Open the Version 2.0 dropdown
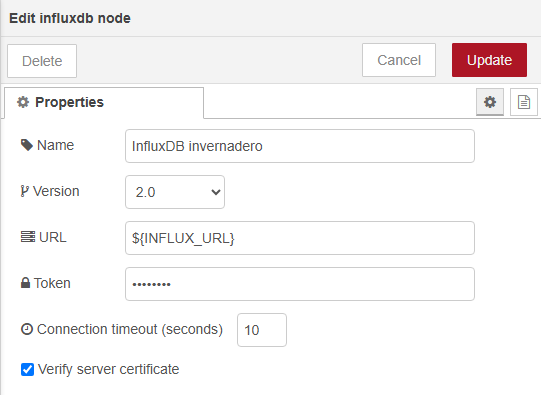Image resolution: width=541 pixels, height=395 pixels. [175, 192]
